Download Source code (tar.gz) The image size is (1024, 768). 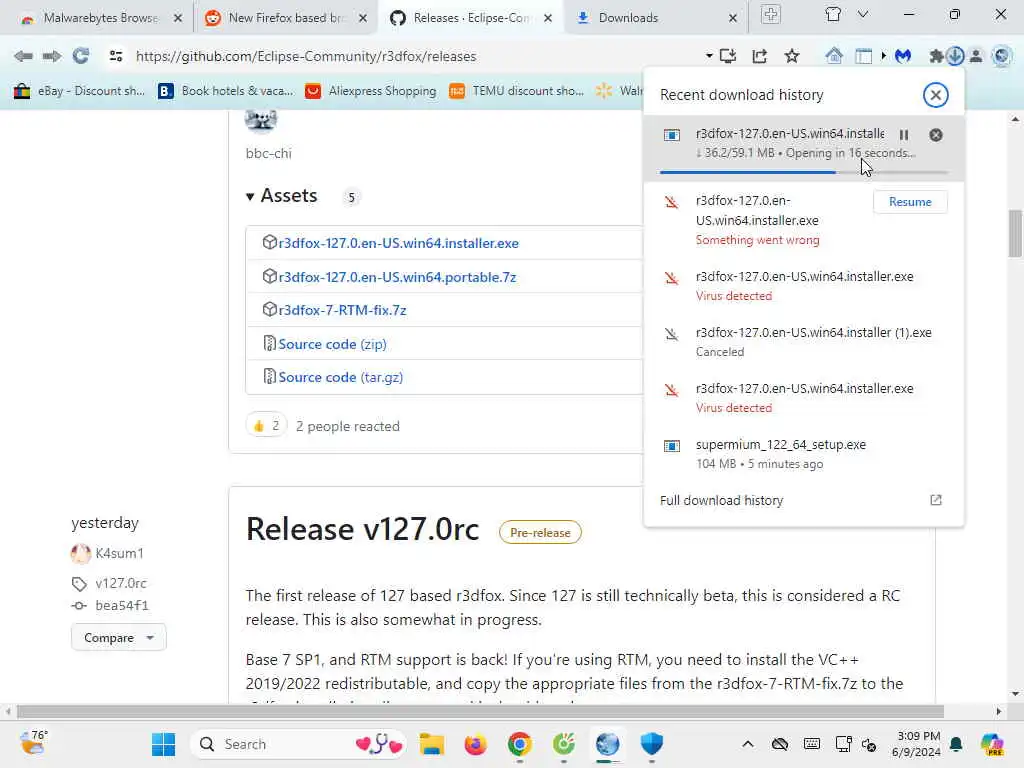pos(340,377)
